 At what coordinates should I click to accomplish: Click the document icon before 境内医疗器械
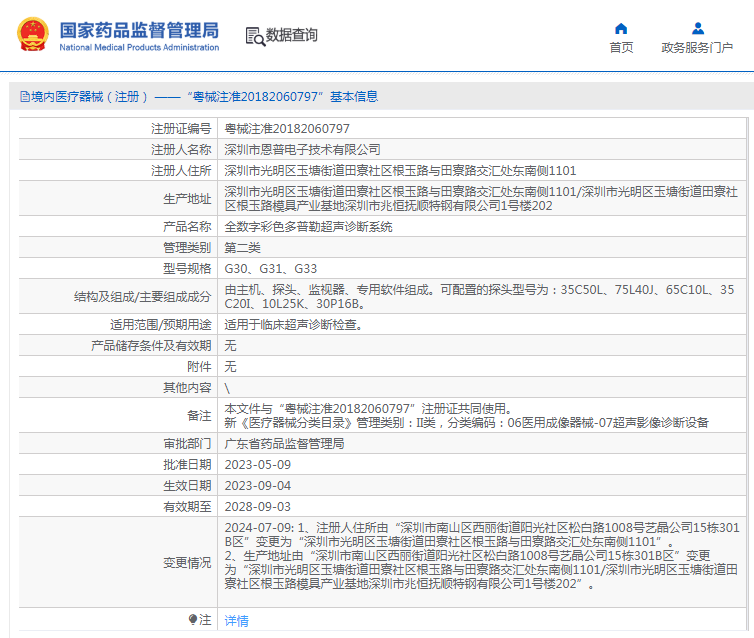[25, 97]
